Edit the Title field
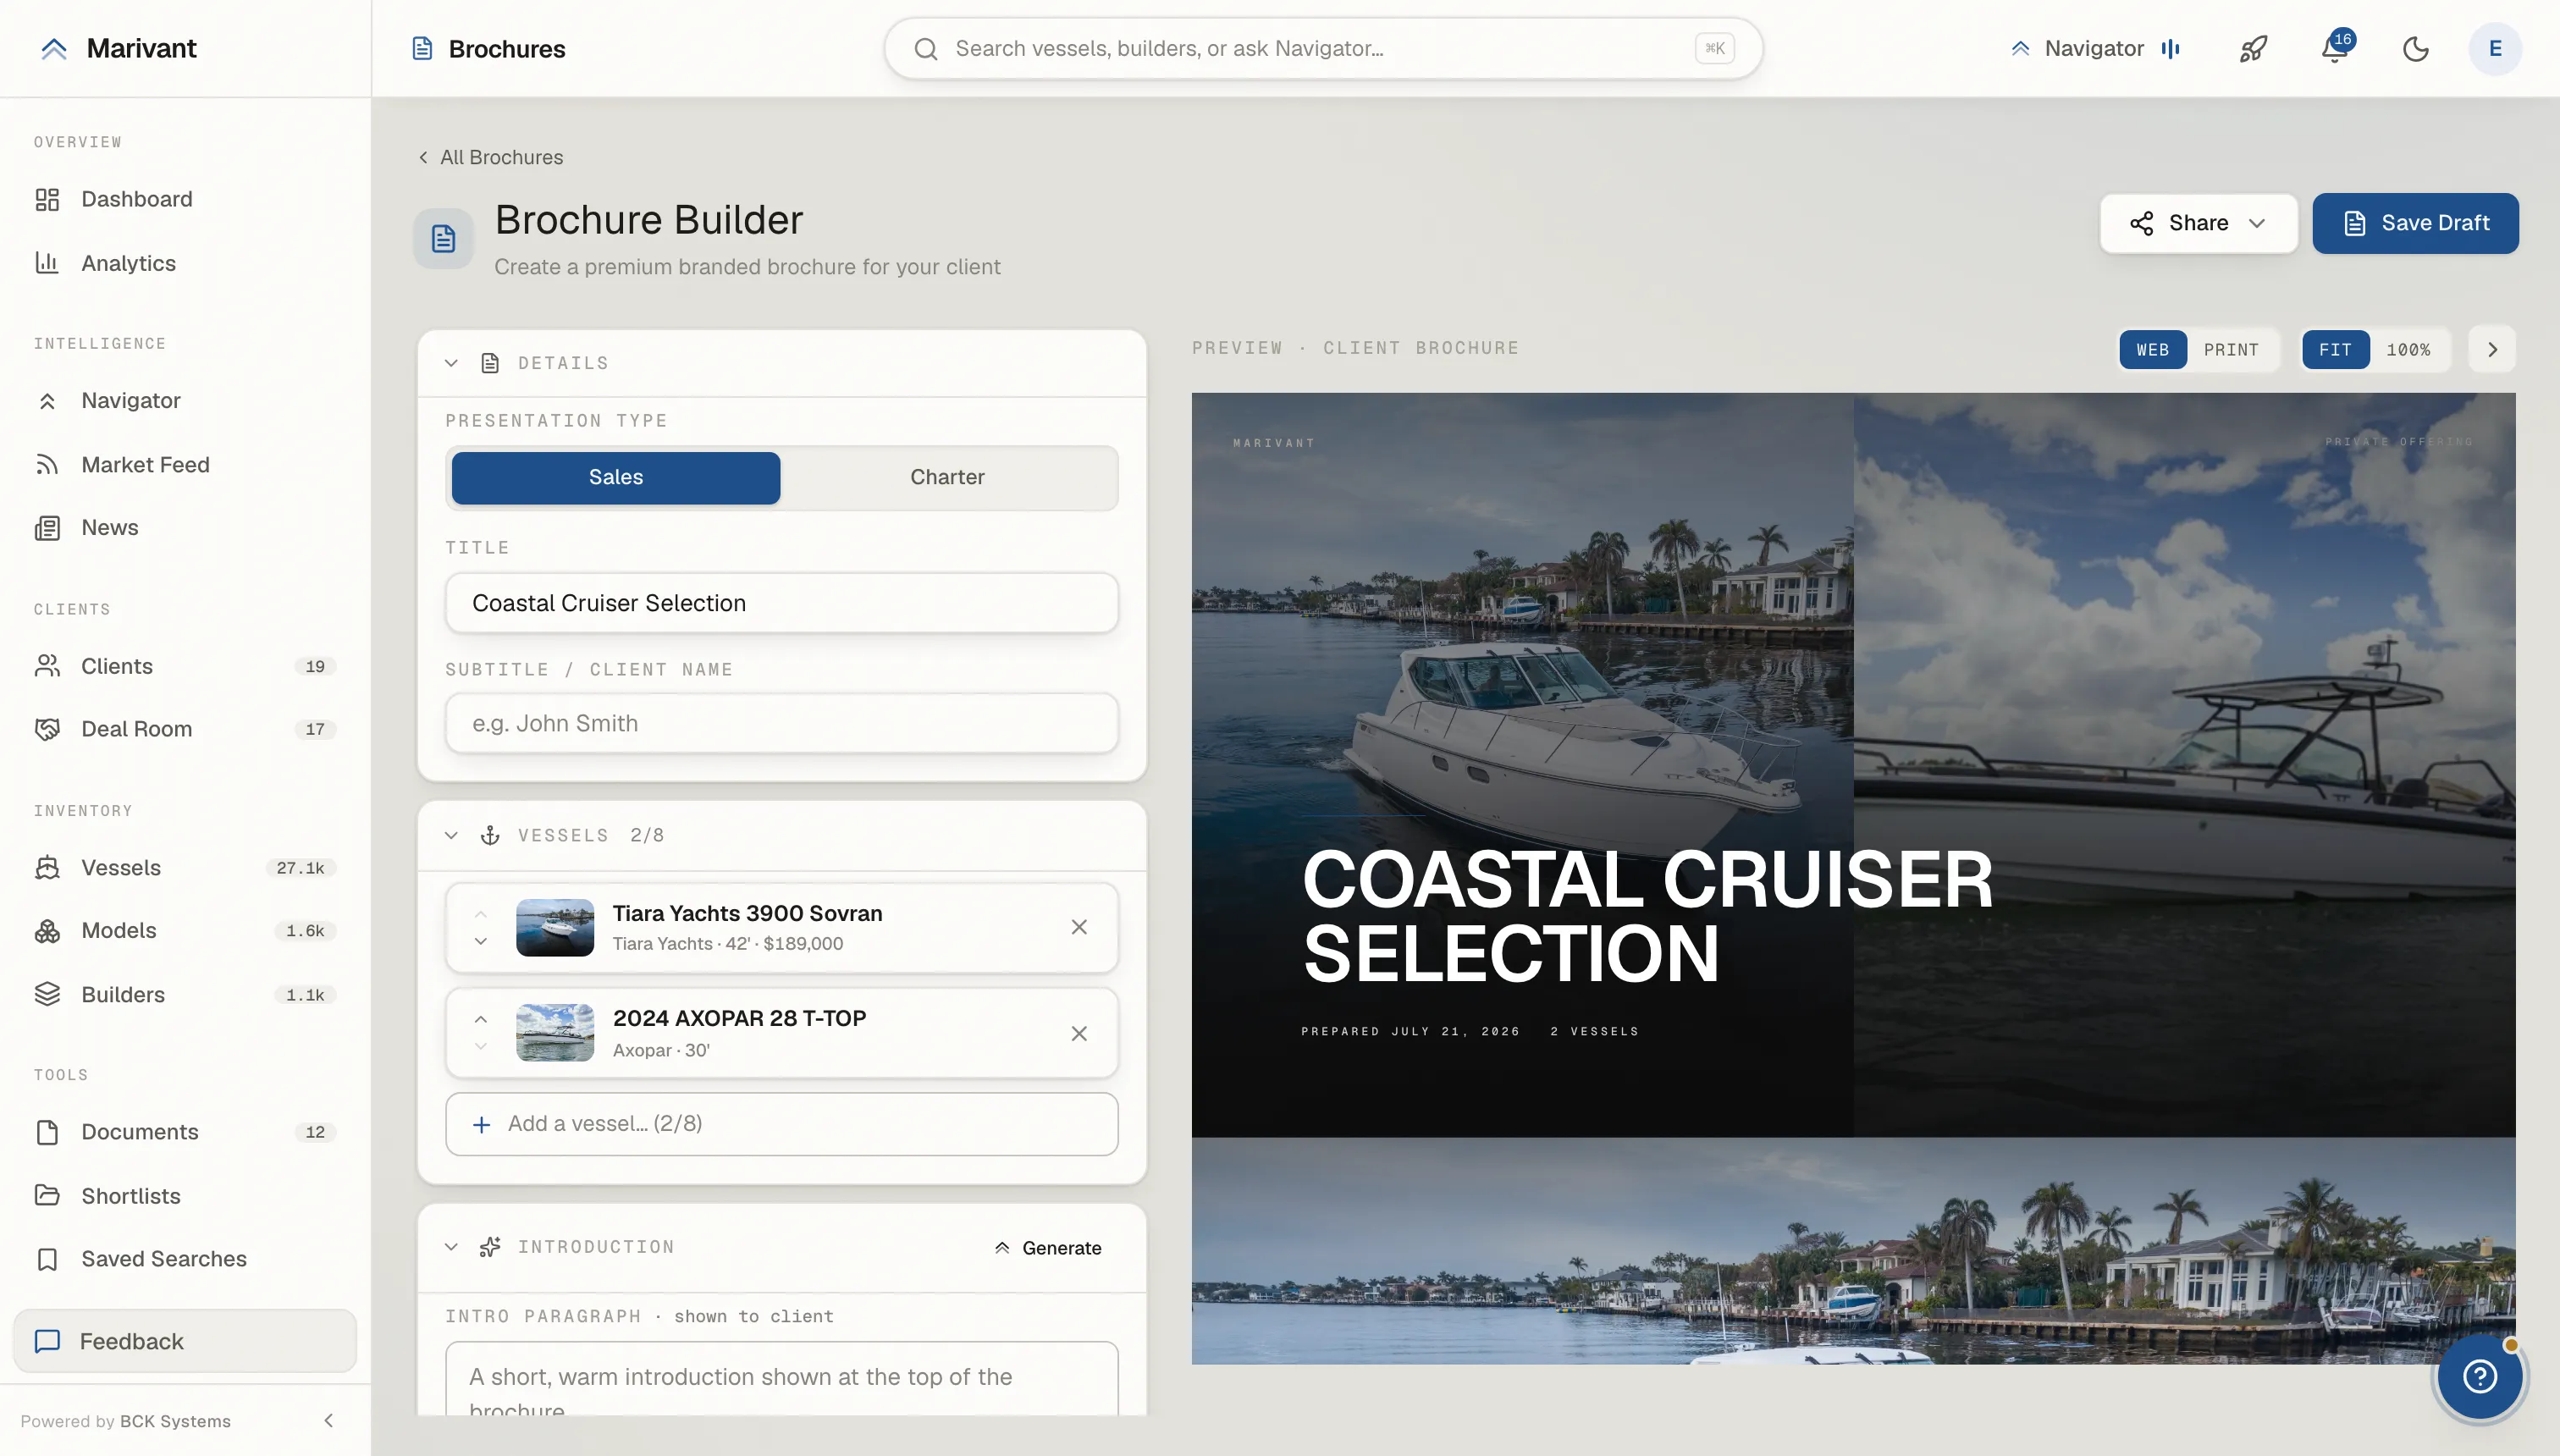2560x1456 pixels. pos(782,603)
